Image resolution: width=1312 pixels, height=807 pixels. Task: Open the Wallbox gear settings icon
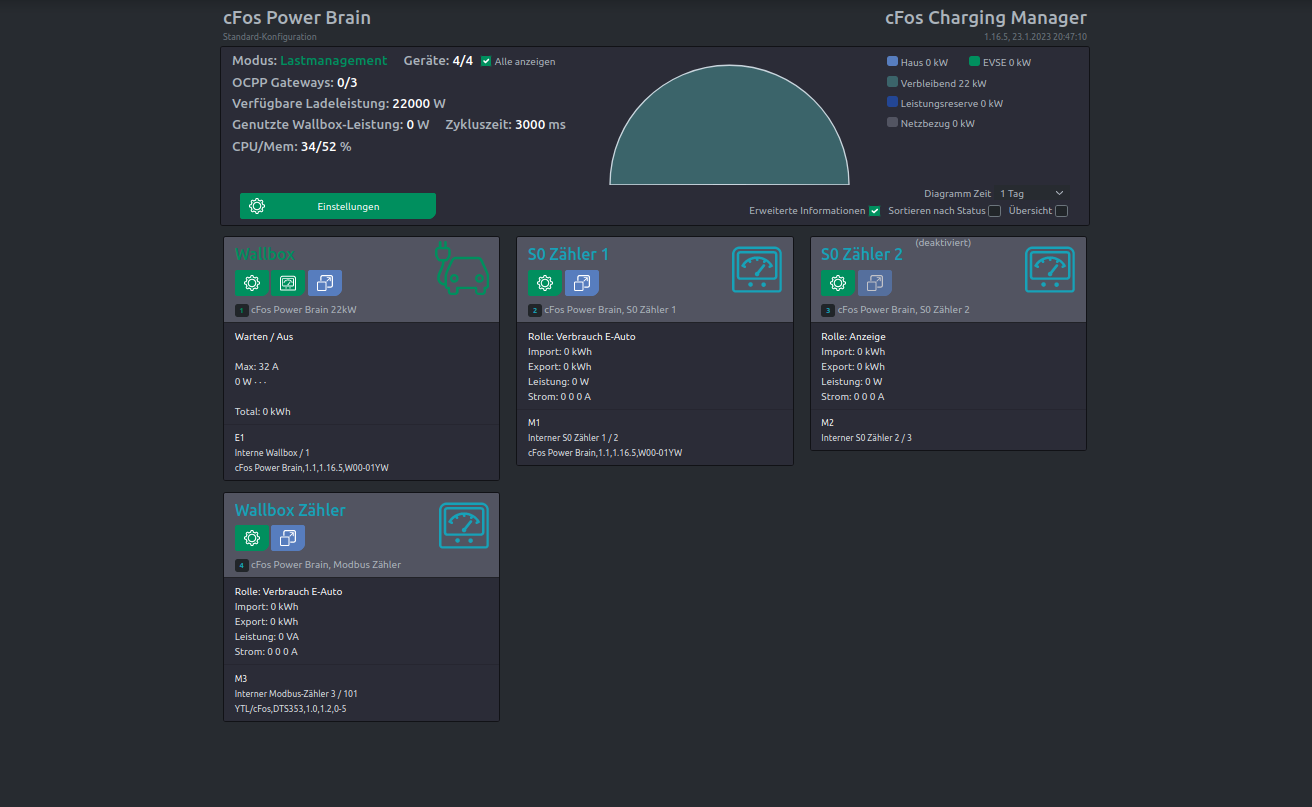pyautogui.click(x=252, y=283)
